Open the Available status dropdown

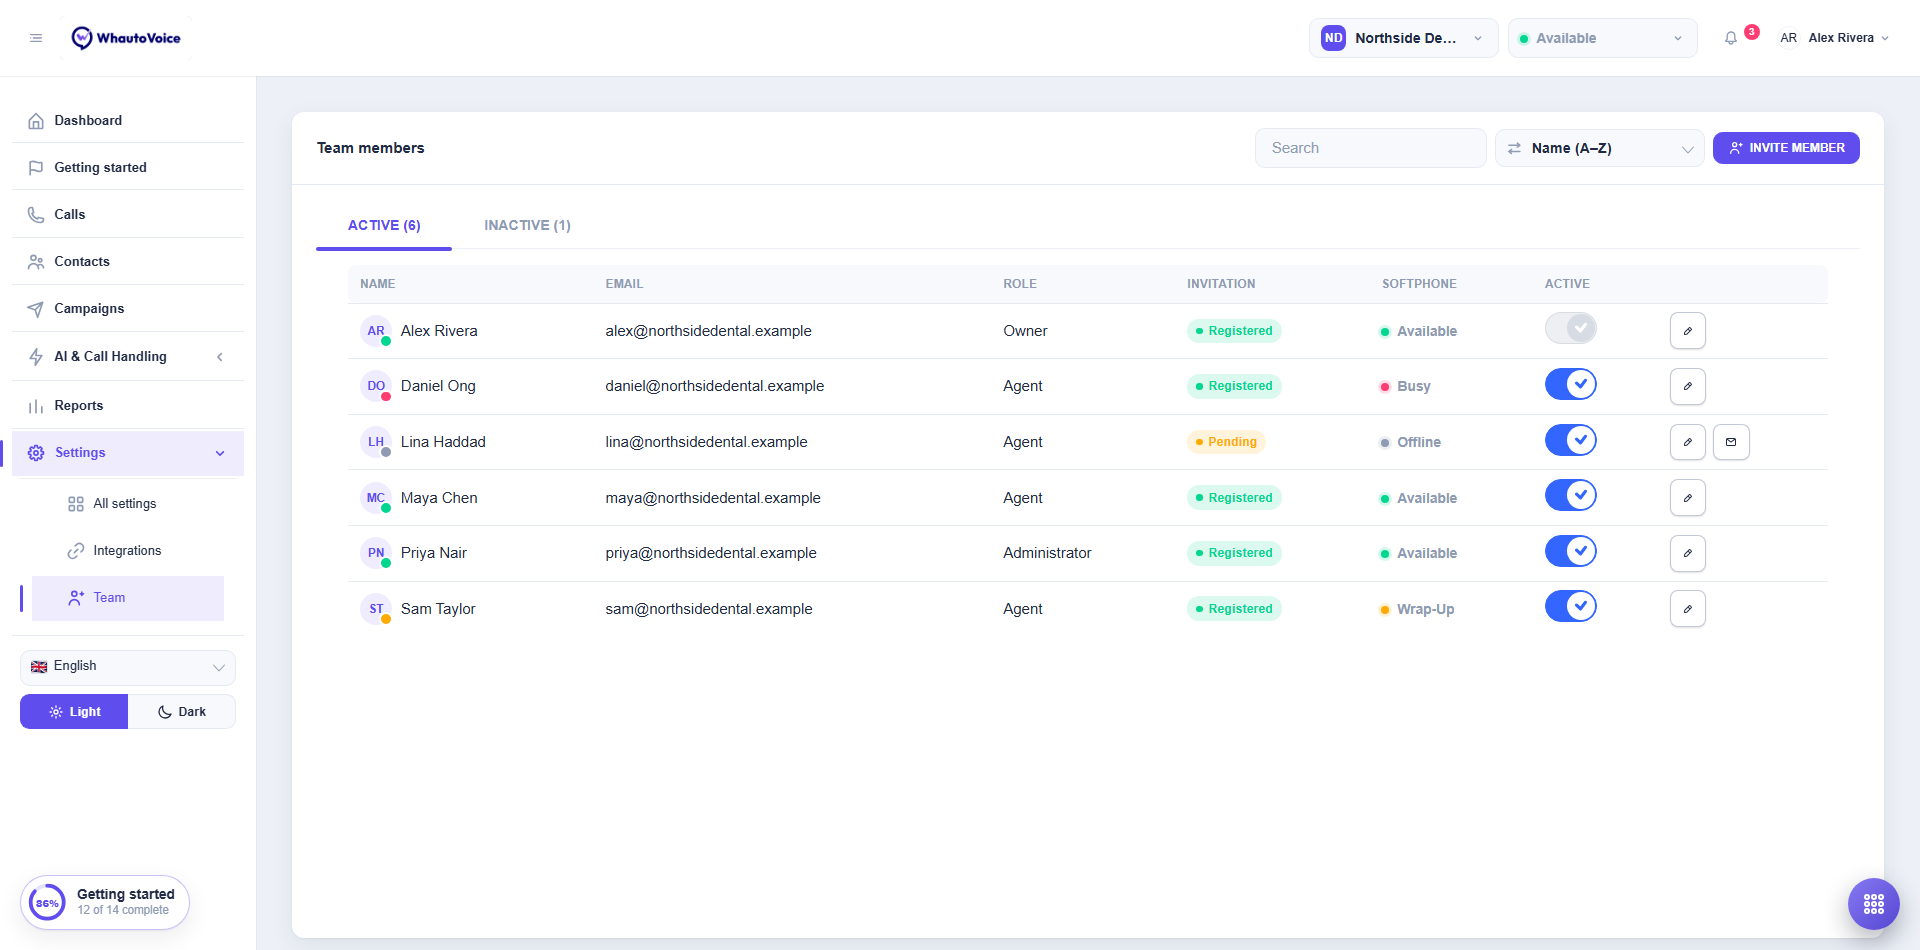click(x=1602, y=38)
